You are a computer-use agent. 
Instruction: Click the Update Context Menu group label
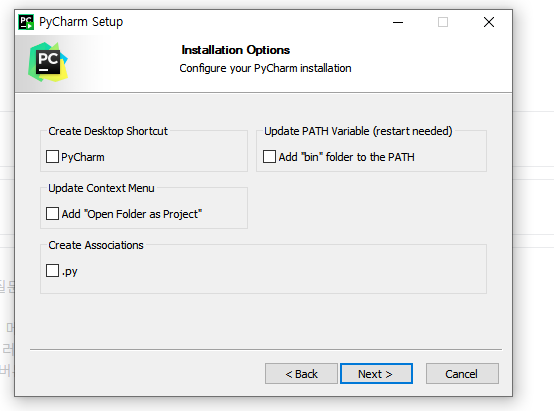coord(101,188)
